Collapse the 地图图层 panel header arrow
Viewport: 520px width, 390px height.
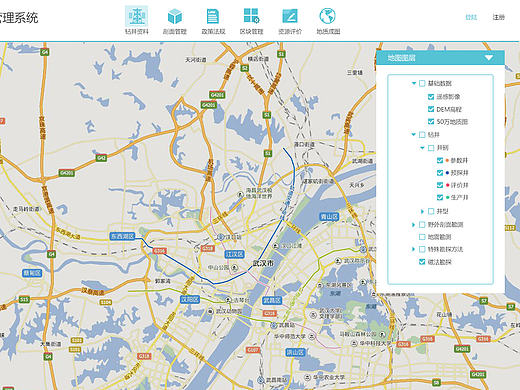(489, 58)
